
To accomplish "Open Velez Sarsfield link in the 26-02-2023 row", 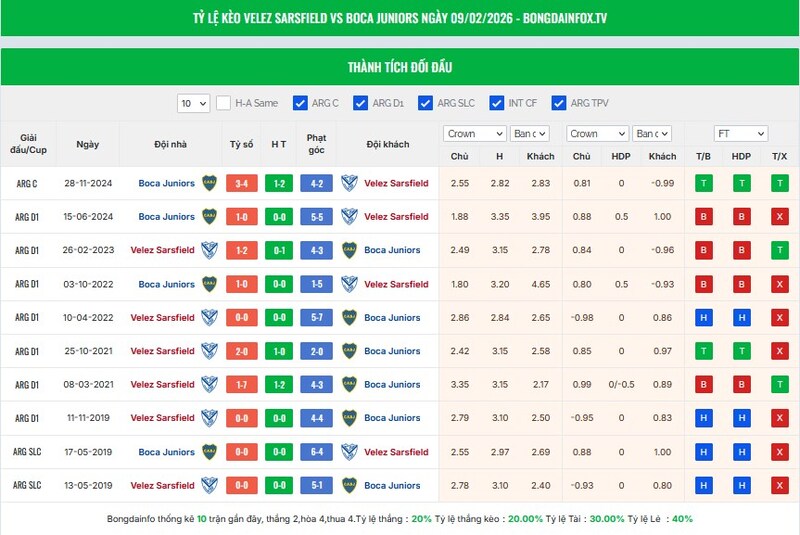I will point(162,250).
